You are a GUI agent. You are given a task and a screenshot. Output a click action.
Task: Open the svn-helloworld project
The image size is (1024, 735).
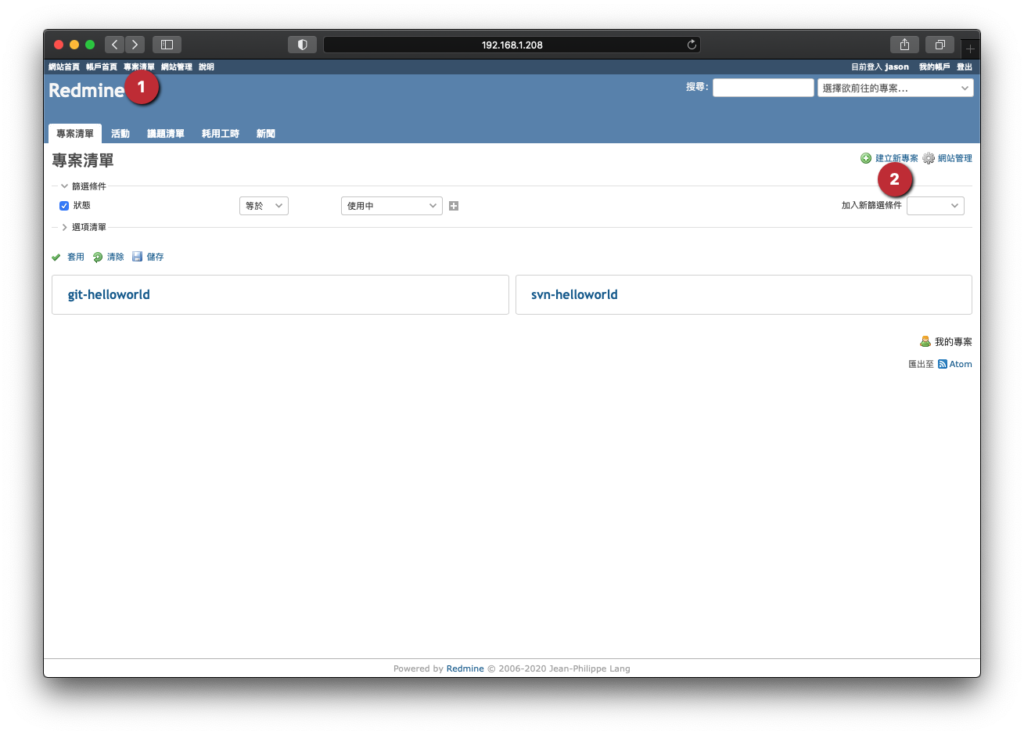tap(574, 295)
